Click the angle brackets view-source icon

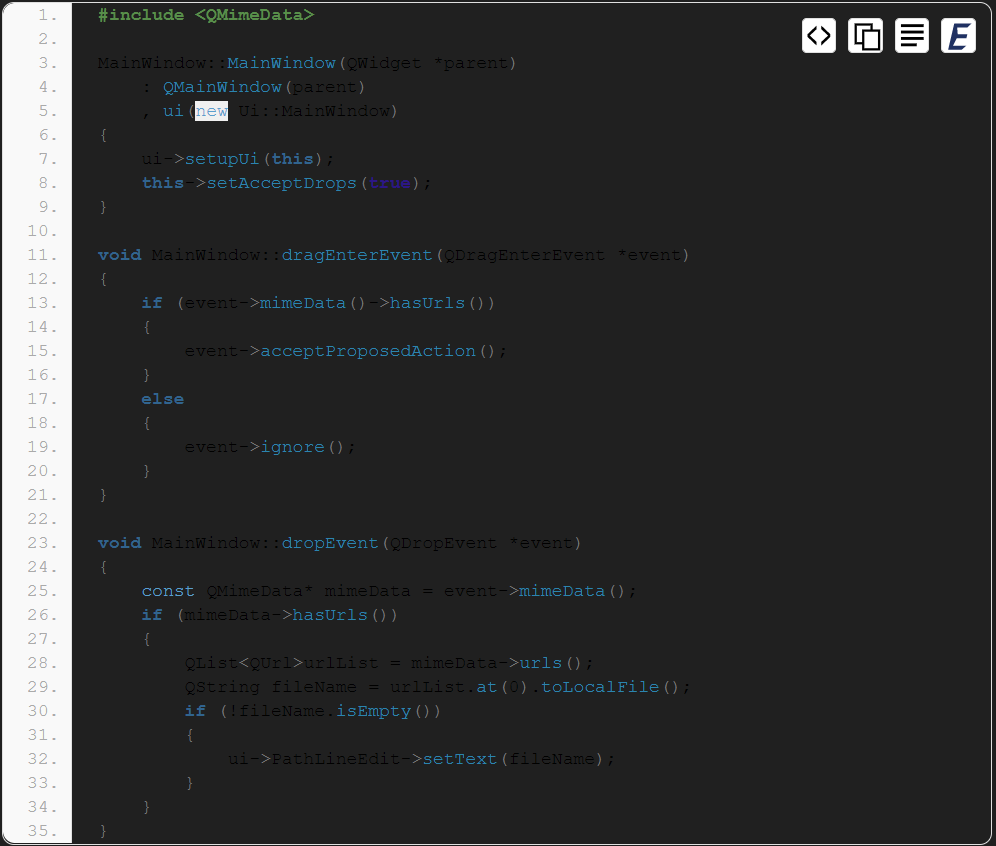coord(818,36)
